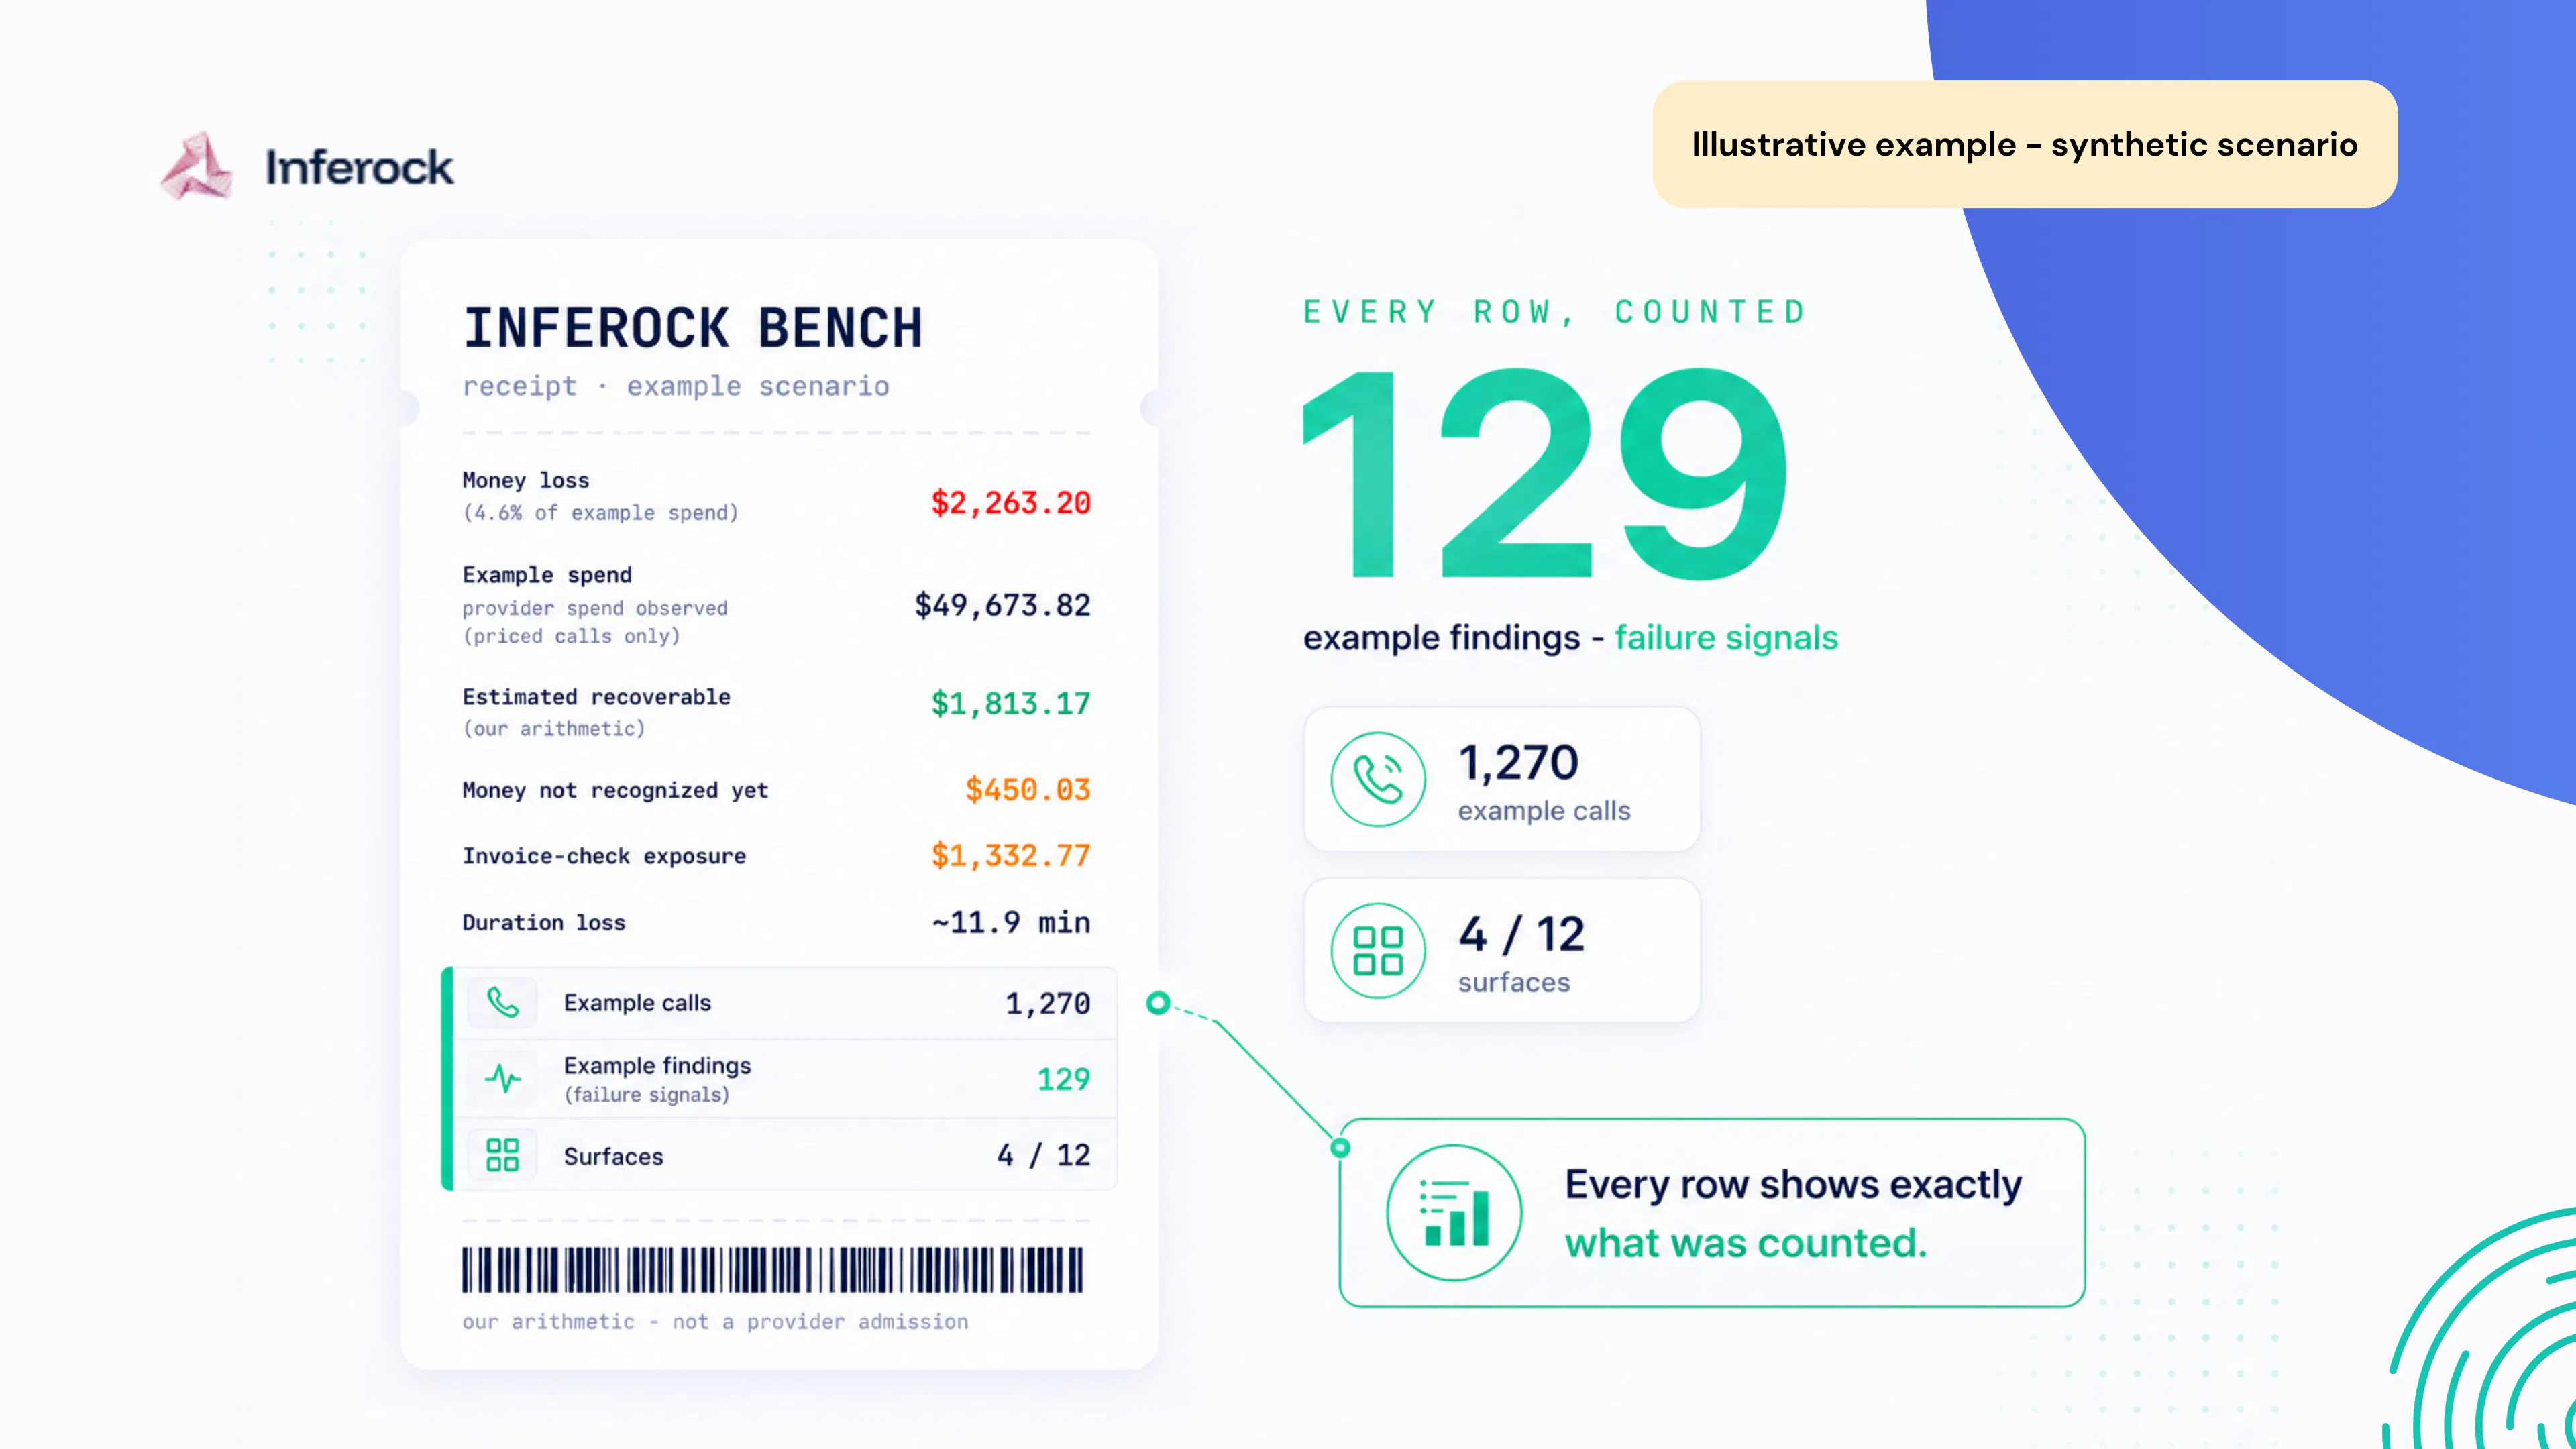Click the grid icon in Surfaces row
The width and height of the screenshot is (2576, 1449).
tap(502, 1155)
